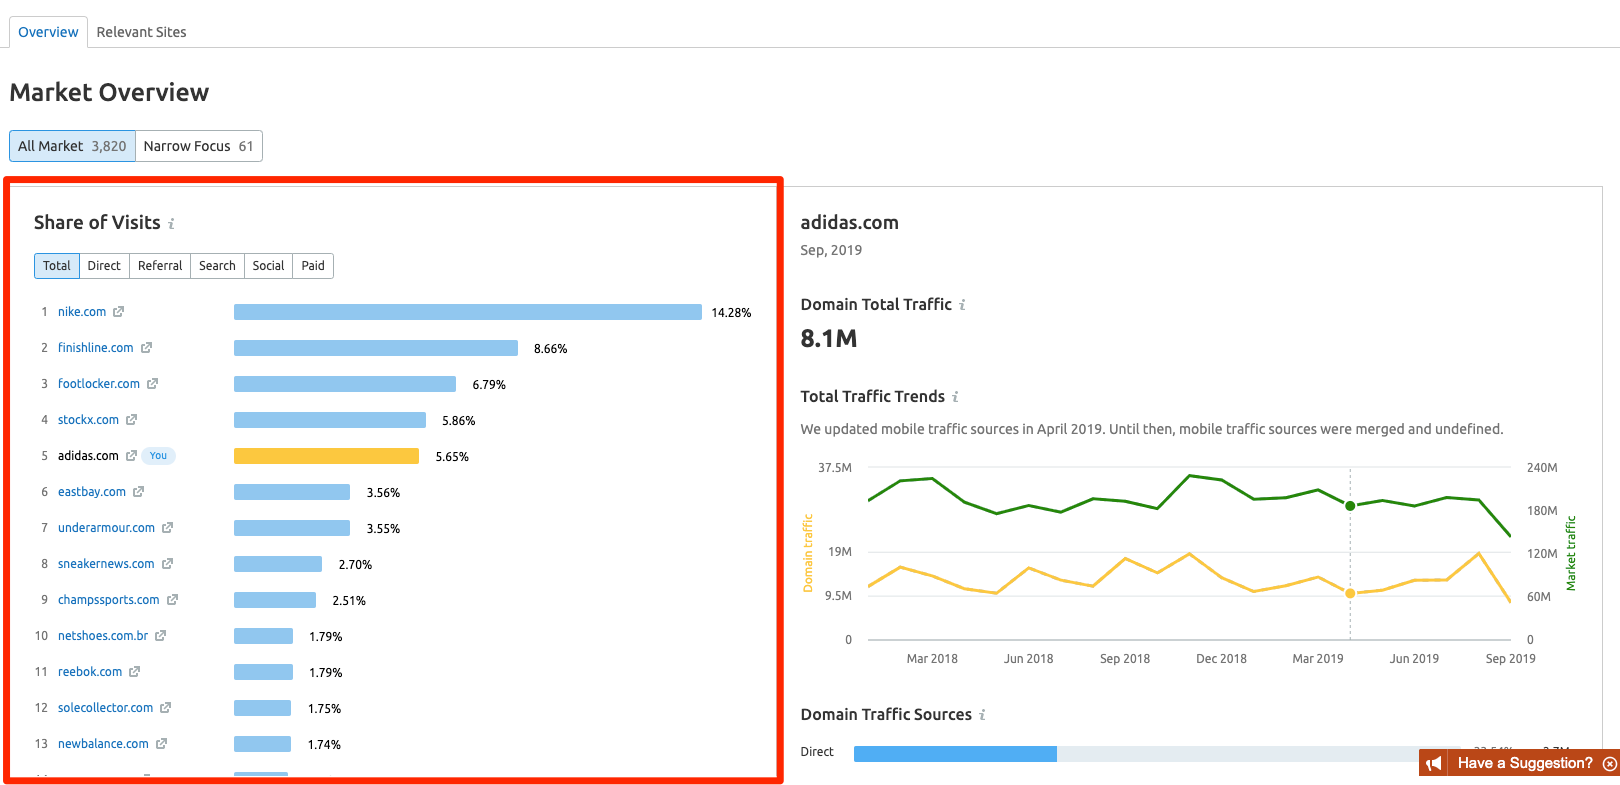Open external link icon next to eastbay.com
Viewport: 1620px width, 785px height.
138,492
